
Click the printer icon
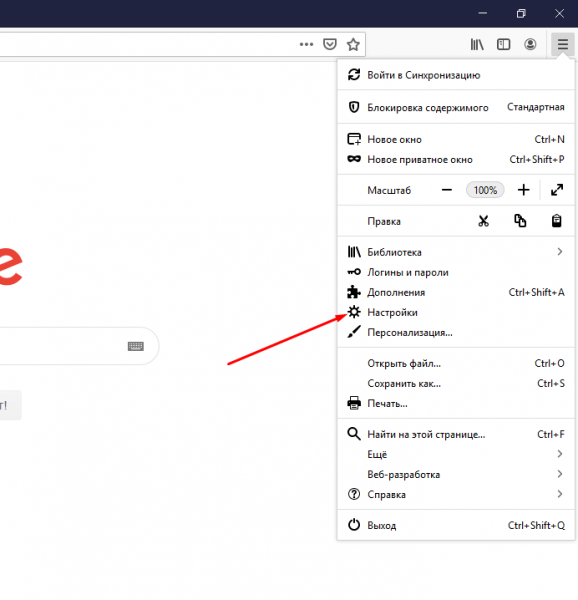pos(354,403)
